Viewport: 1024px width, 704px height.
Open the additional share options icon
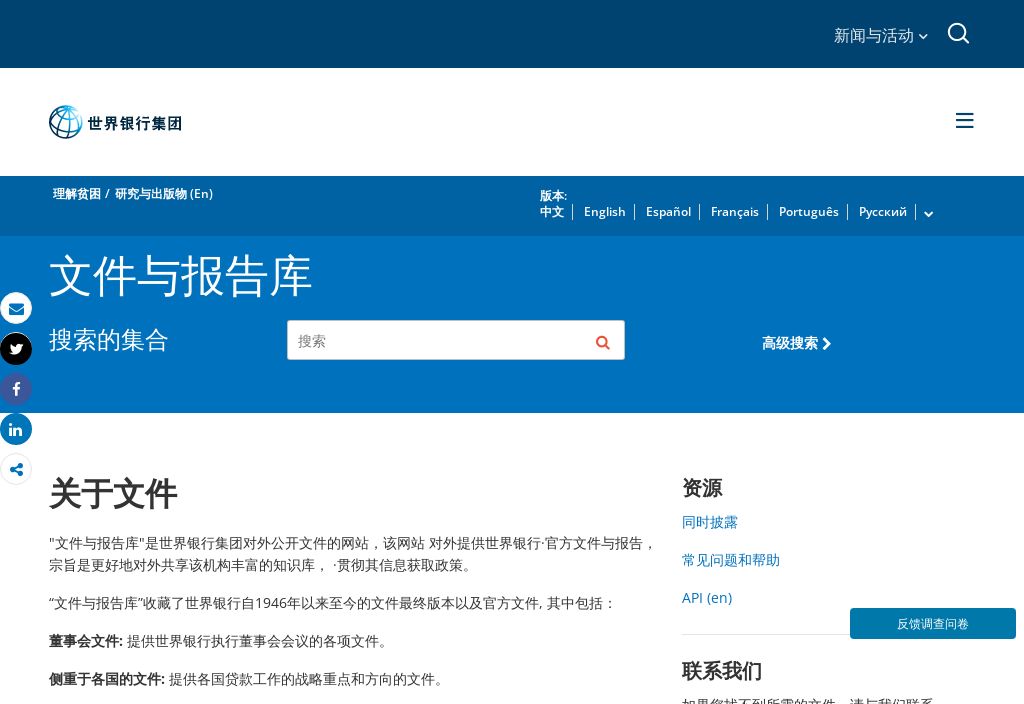pos(16,469)
